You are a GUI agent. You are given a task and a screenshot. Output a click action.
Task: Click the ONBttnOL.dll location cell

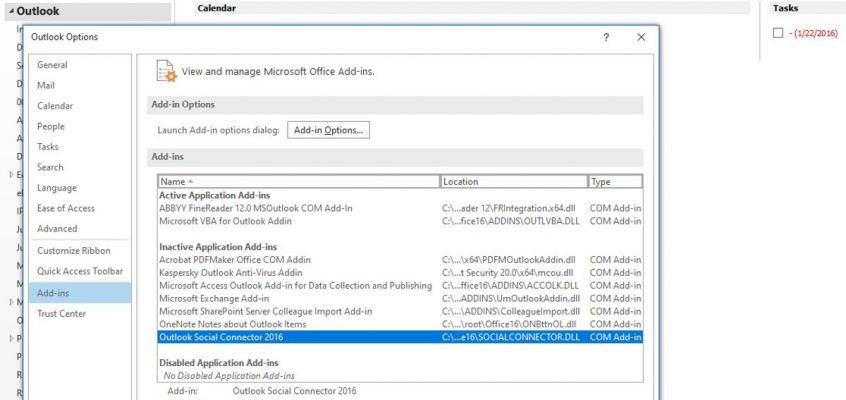509,324
